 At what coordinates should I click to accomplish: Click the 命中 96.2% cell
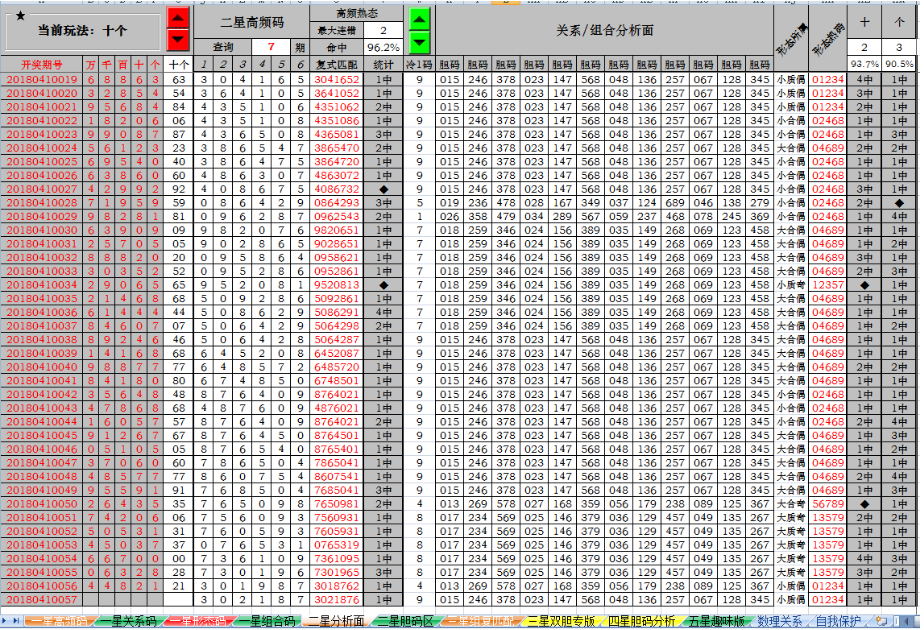coord(383,47)
